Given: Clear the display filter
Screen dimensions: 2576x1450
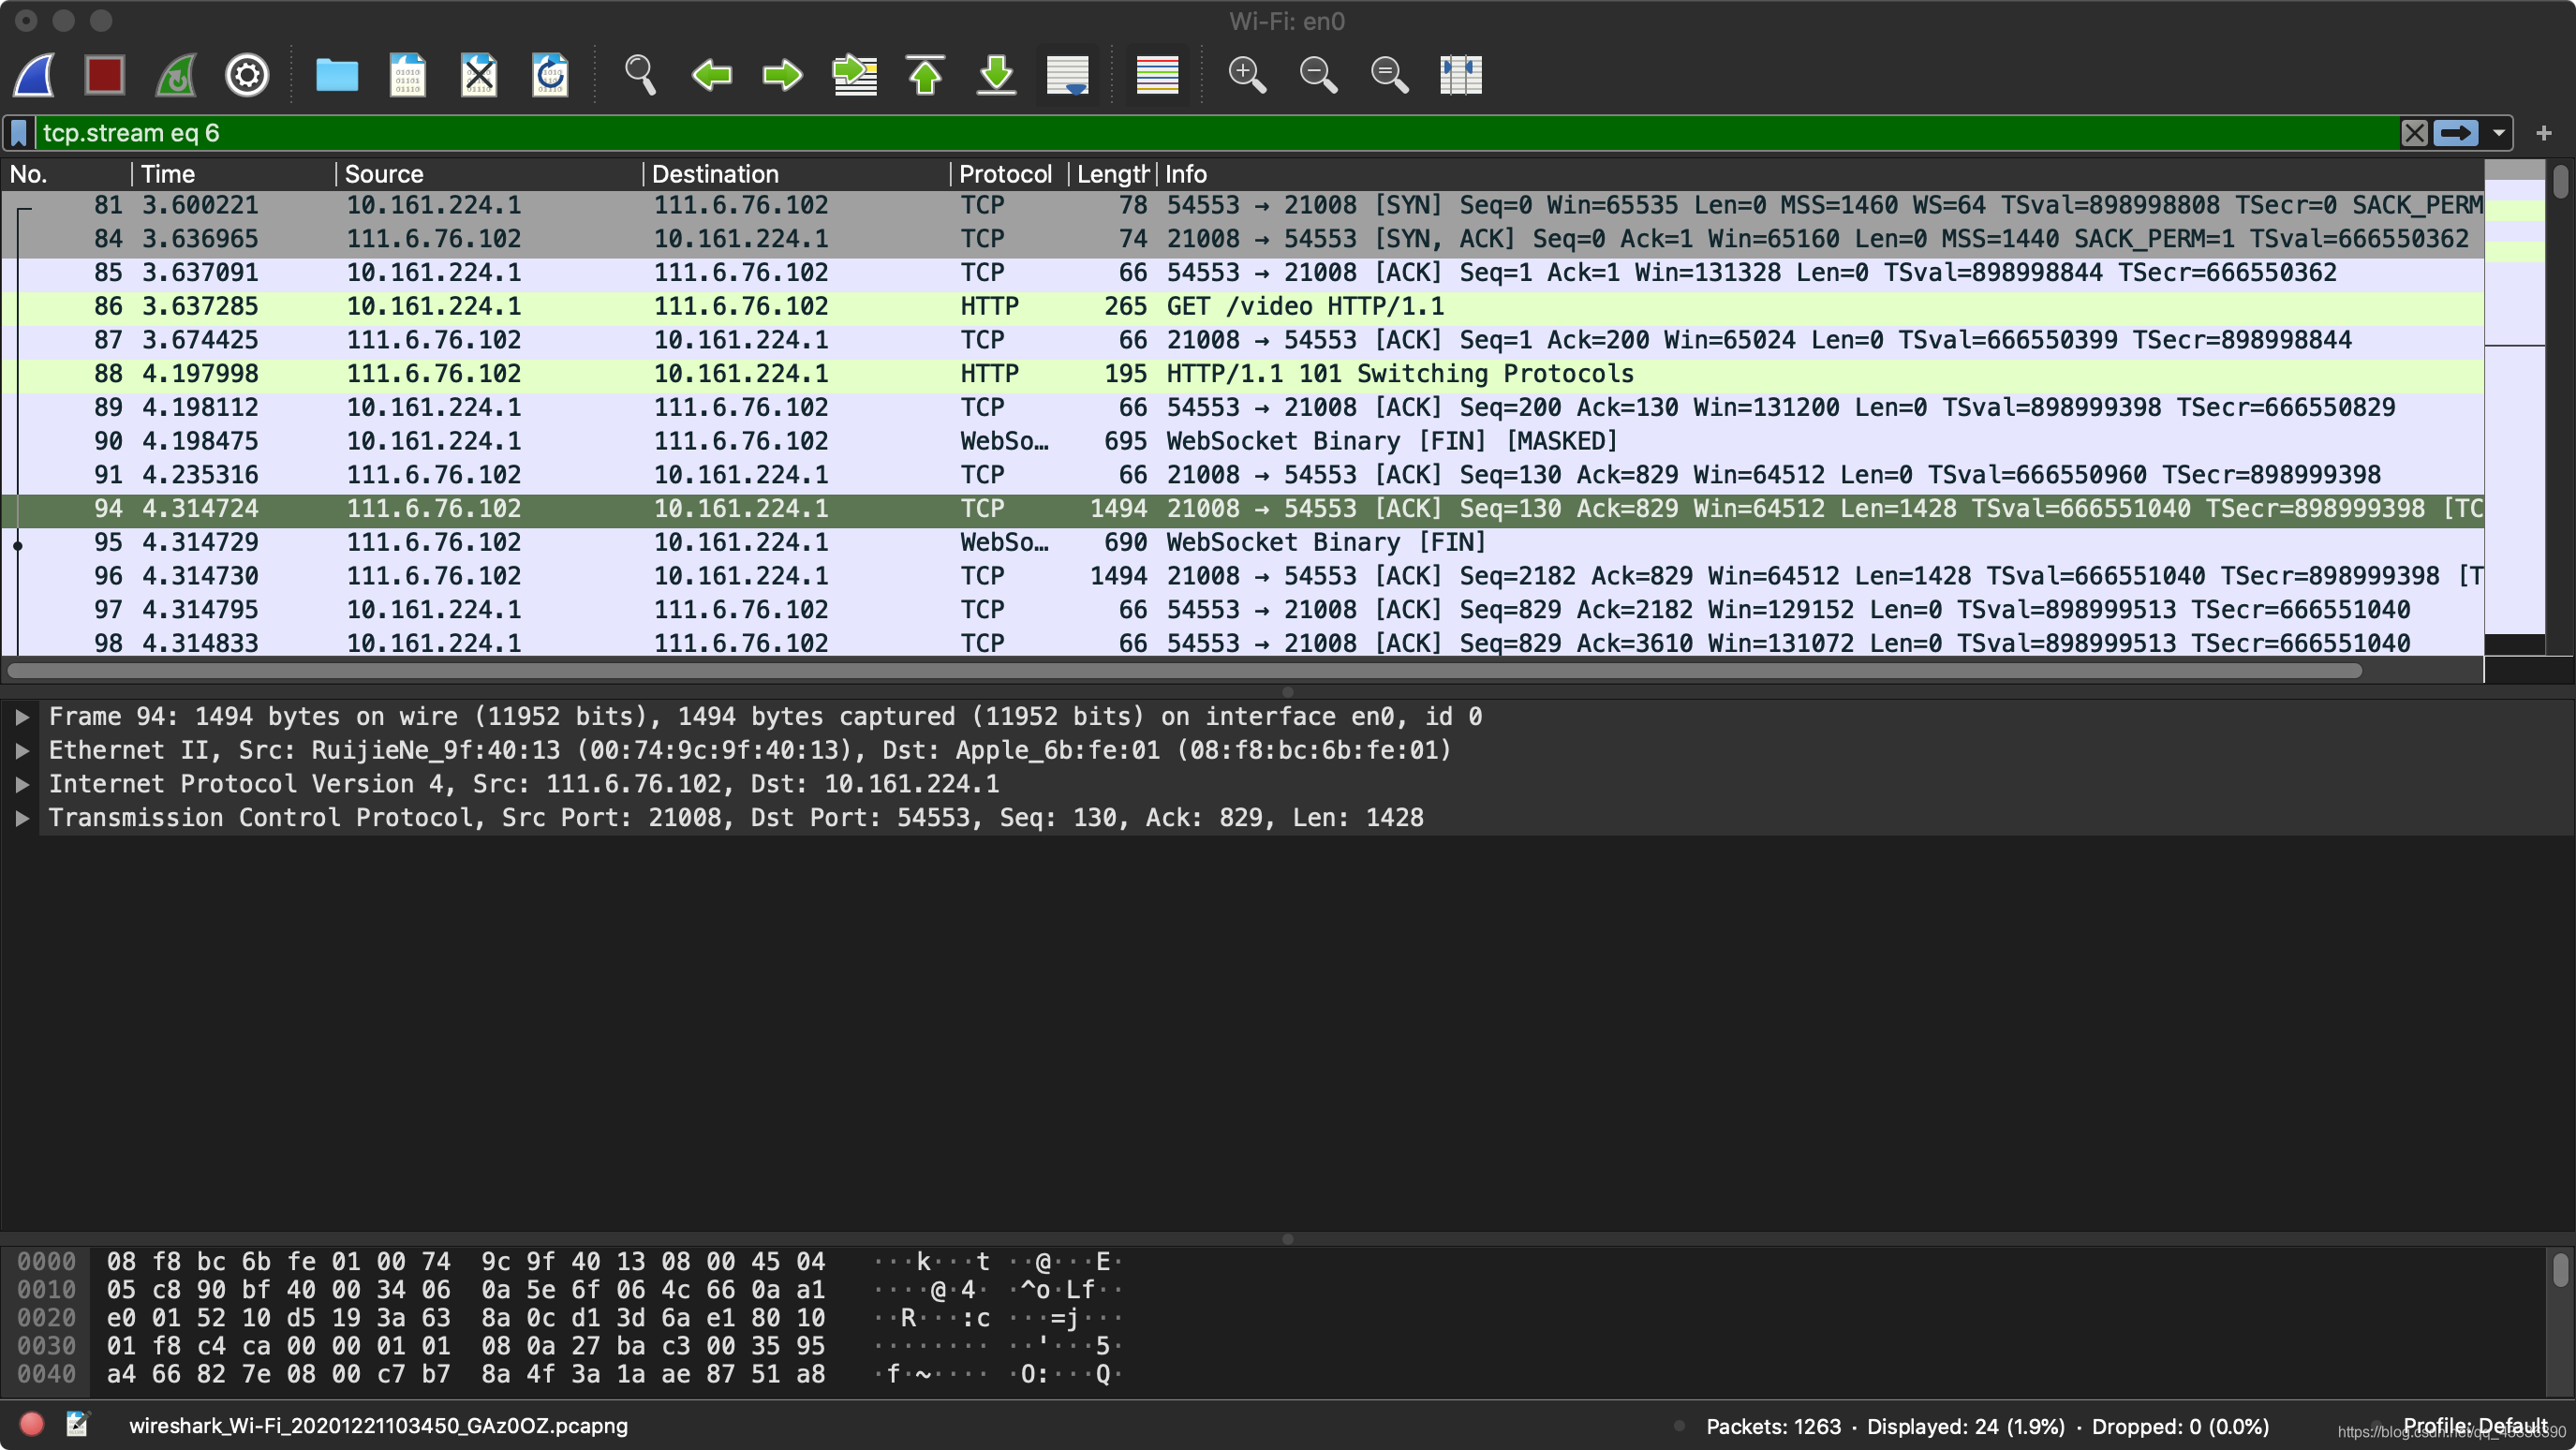Looking at the screenshot, I should 2414,133.
